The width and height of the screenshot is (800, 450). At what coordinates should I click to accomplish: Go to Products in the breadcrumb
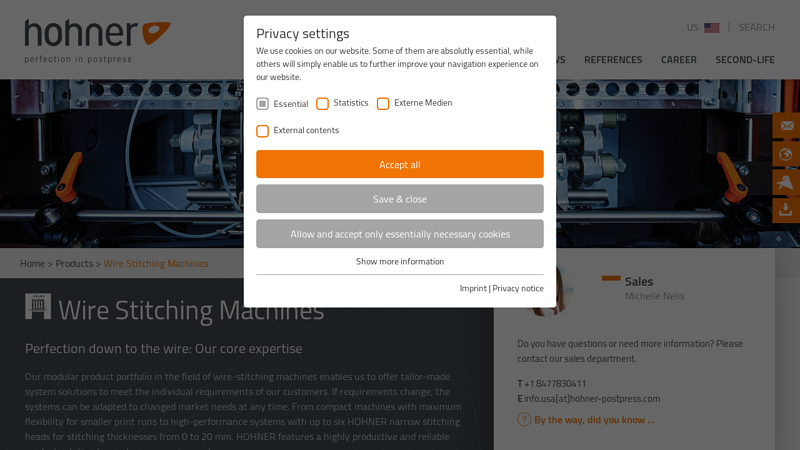pyautogui.click(x=74, y=264)
